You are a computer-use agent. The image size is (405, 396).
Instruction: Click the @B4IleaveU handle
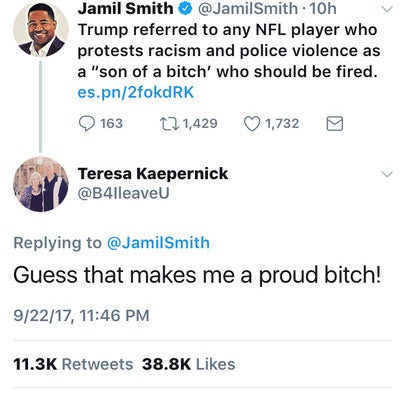pyautogui.click(x=123, y=193)
